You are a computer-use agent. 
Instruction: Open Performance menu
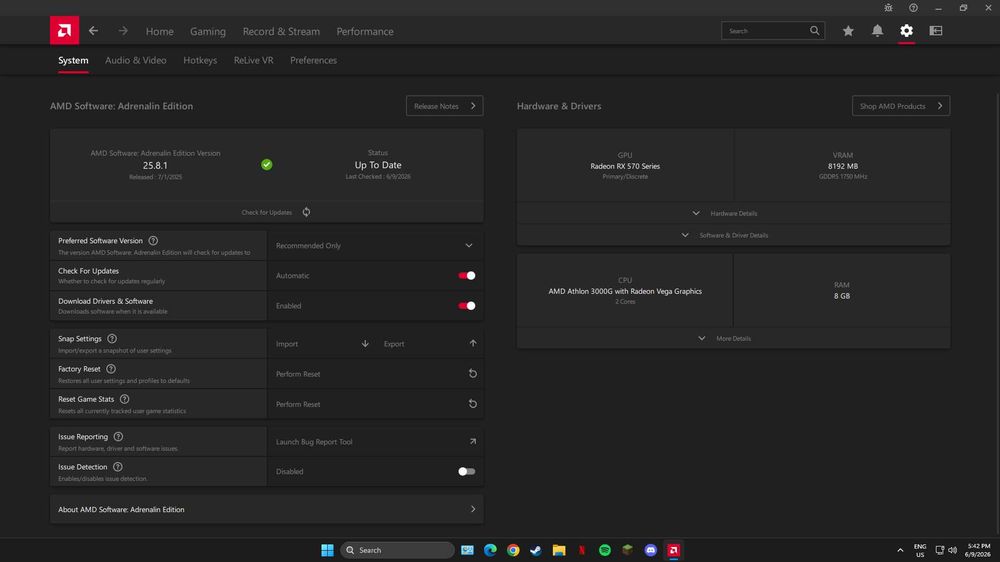pyautogui.click(x=365, y=31)
